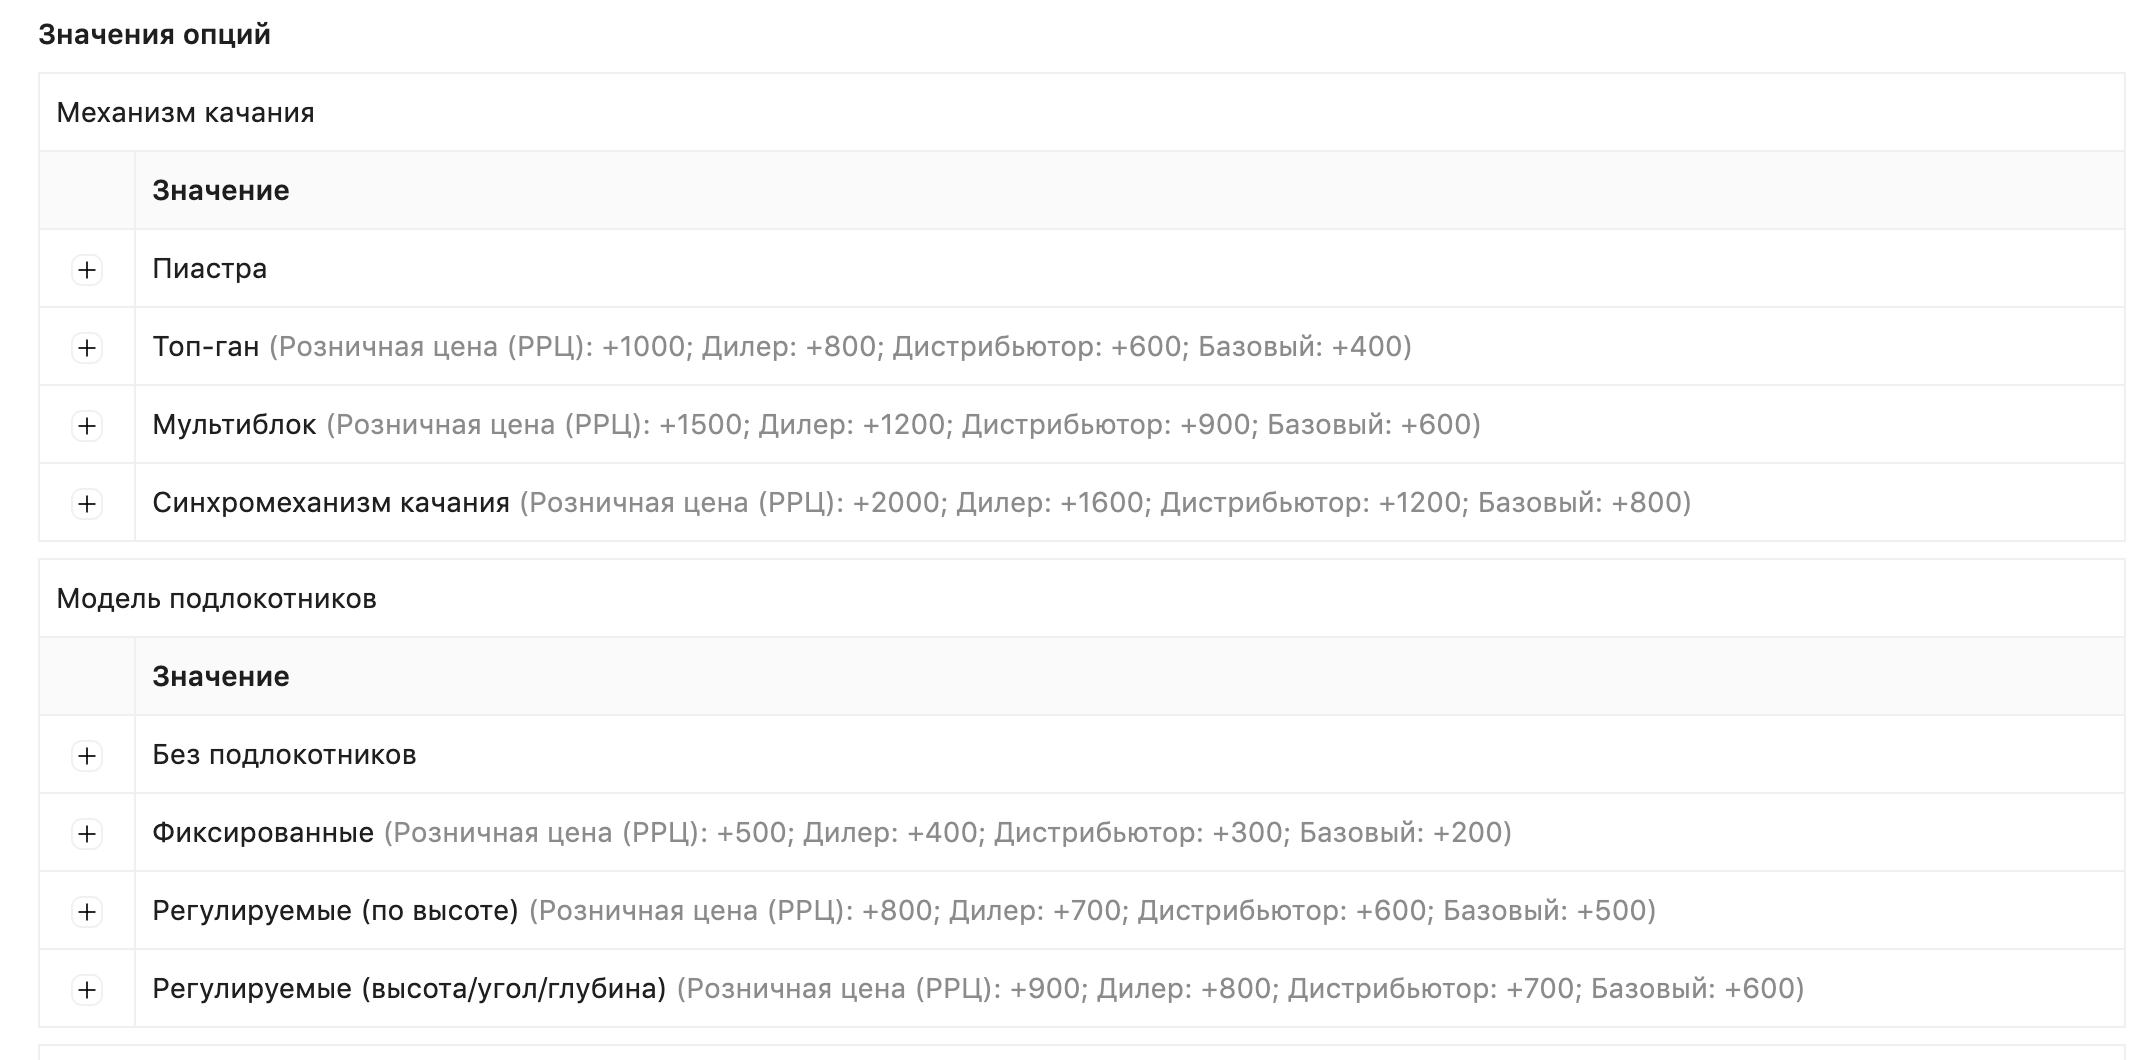The height and width of the screenshot is (1060, 2142).
Task: Select the Без подлокотников value
Action: (x=284, y=755)
